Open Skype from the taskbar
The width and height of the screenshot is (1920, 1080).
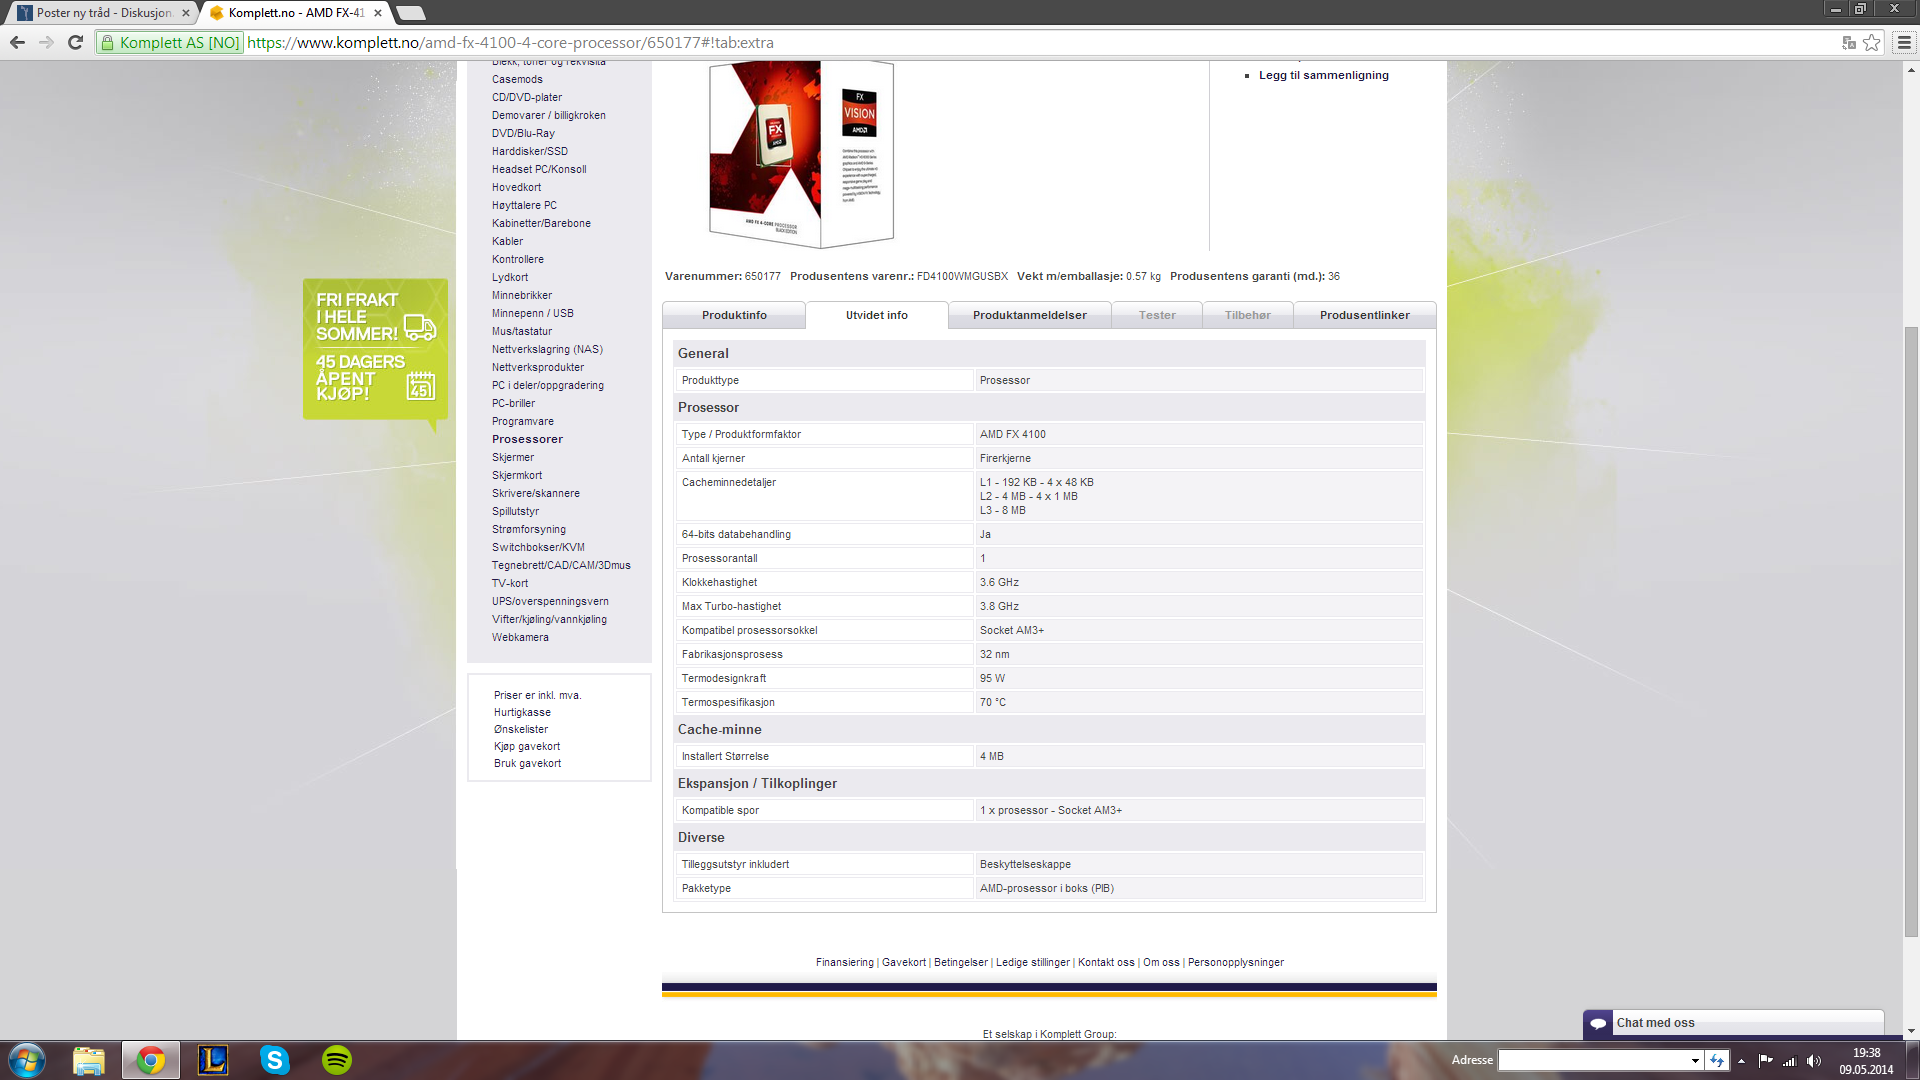tap(275, 1060)
